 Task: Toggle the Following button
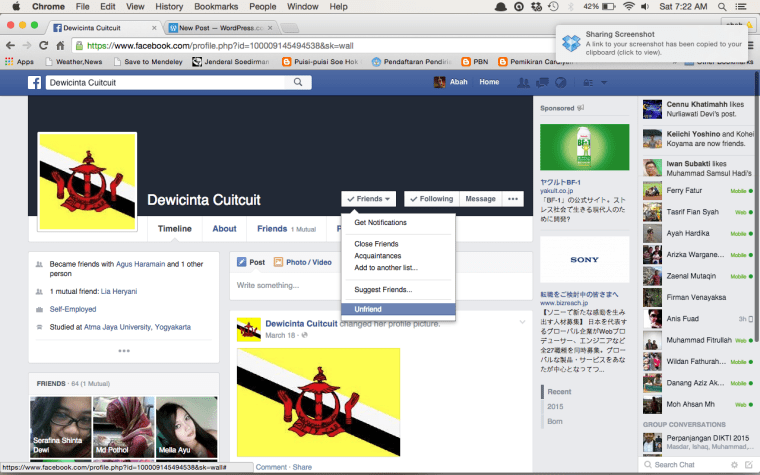pyautogui.click(x=431, y=199)
